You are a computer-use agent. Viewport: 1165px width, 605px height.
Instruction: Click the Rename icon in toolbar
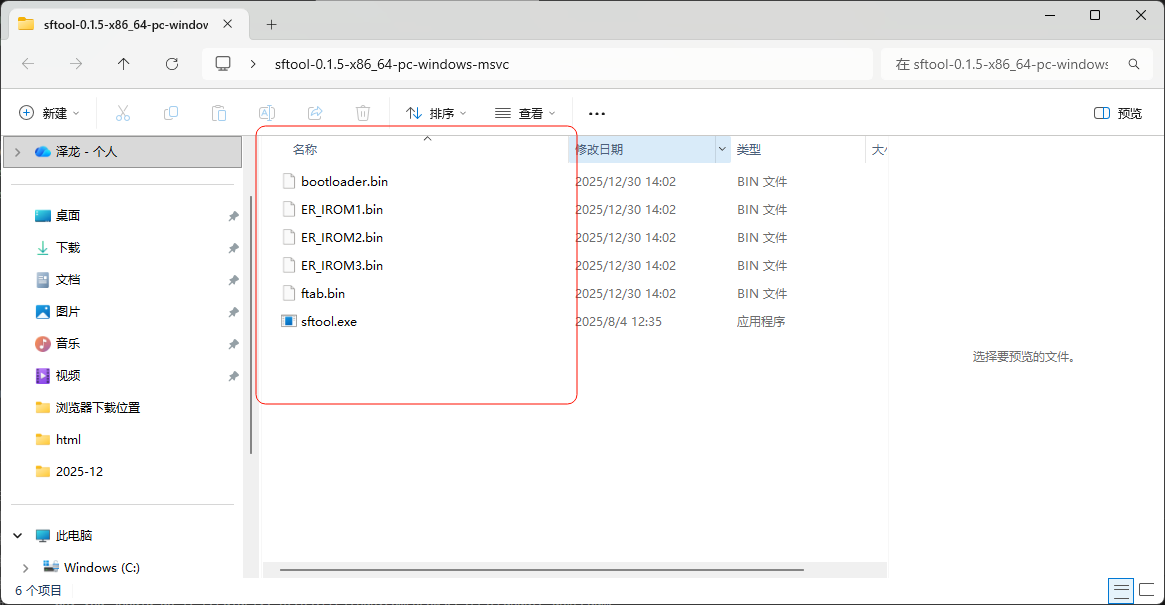pyautogui.click(x=267, y=113)
